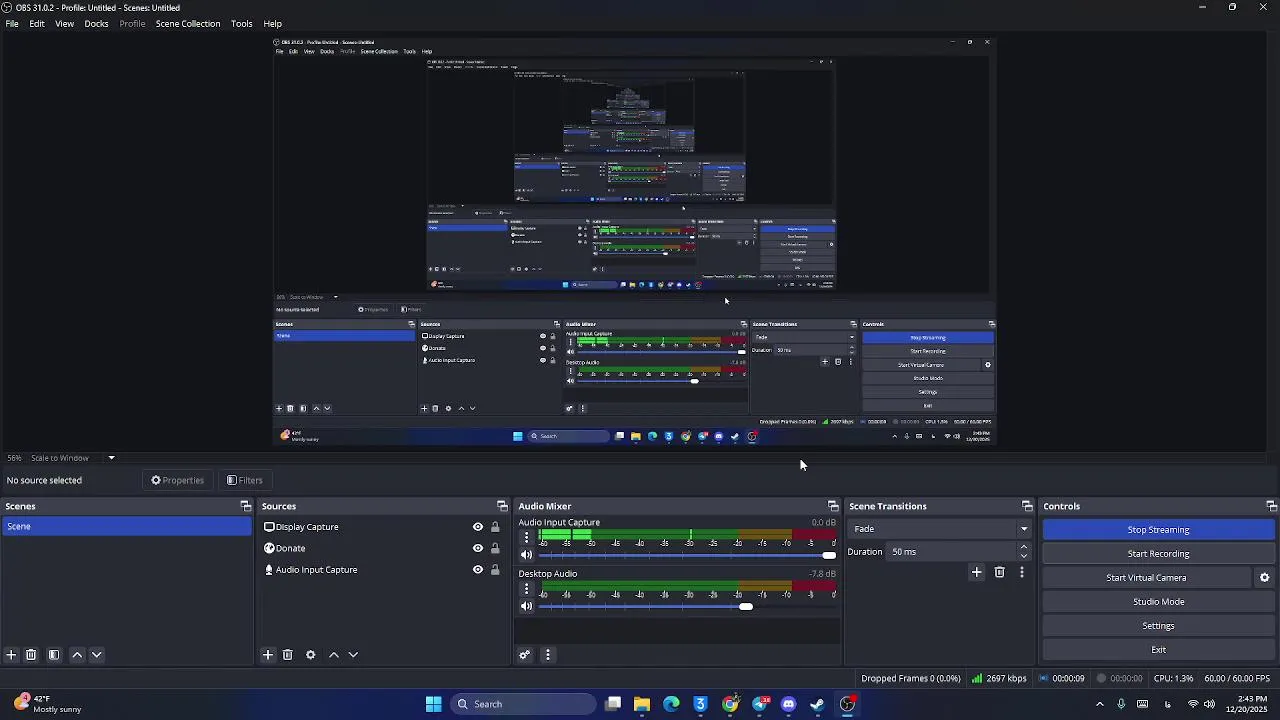This screenshot has height=720, width=1280.
Task: Hide the Audio Input Capture source
Action: click(x=478, y=570)
